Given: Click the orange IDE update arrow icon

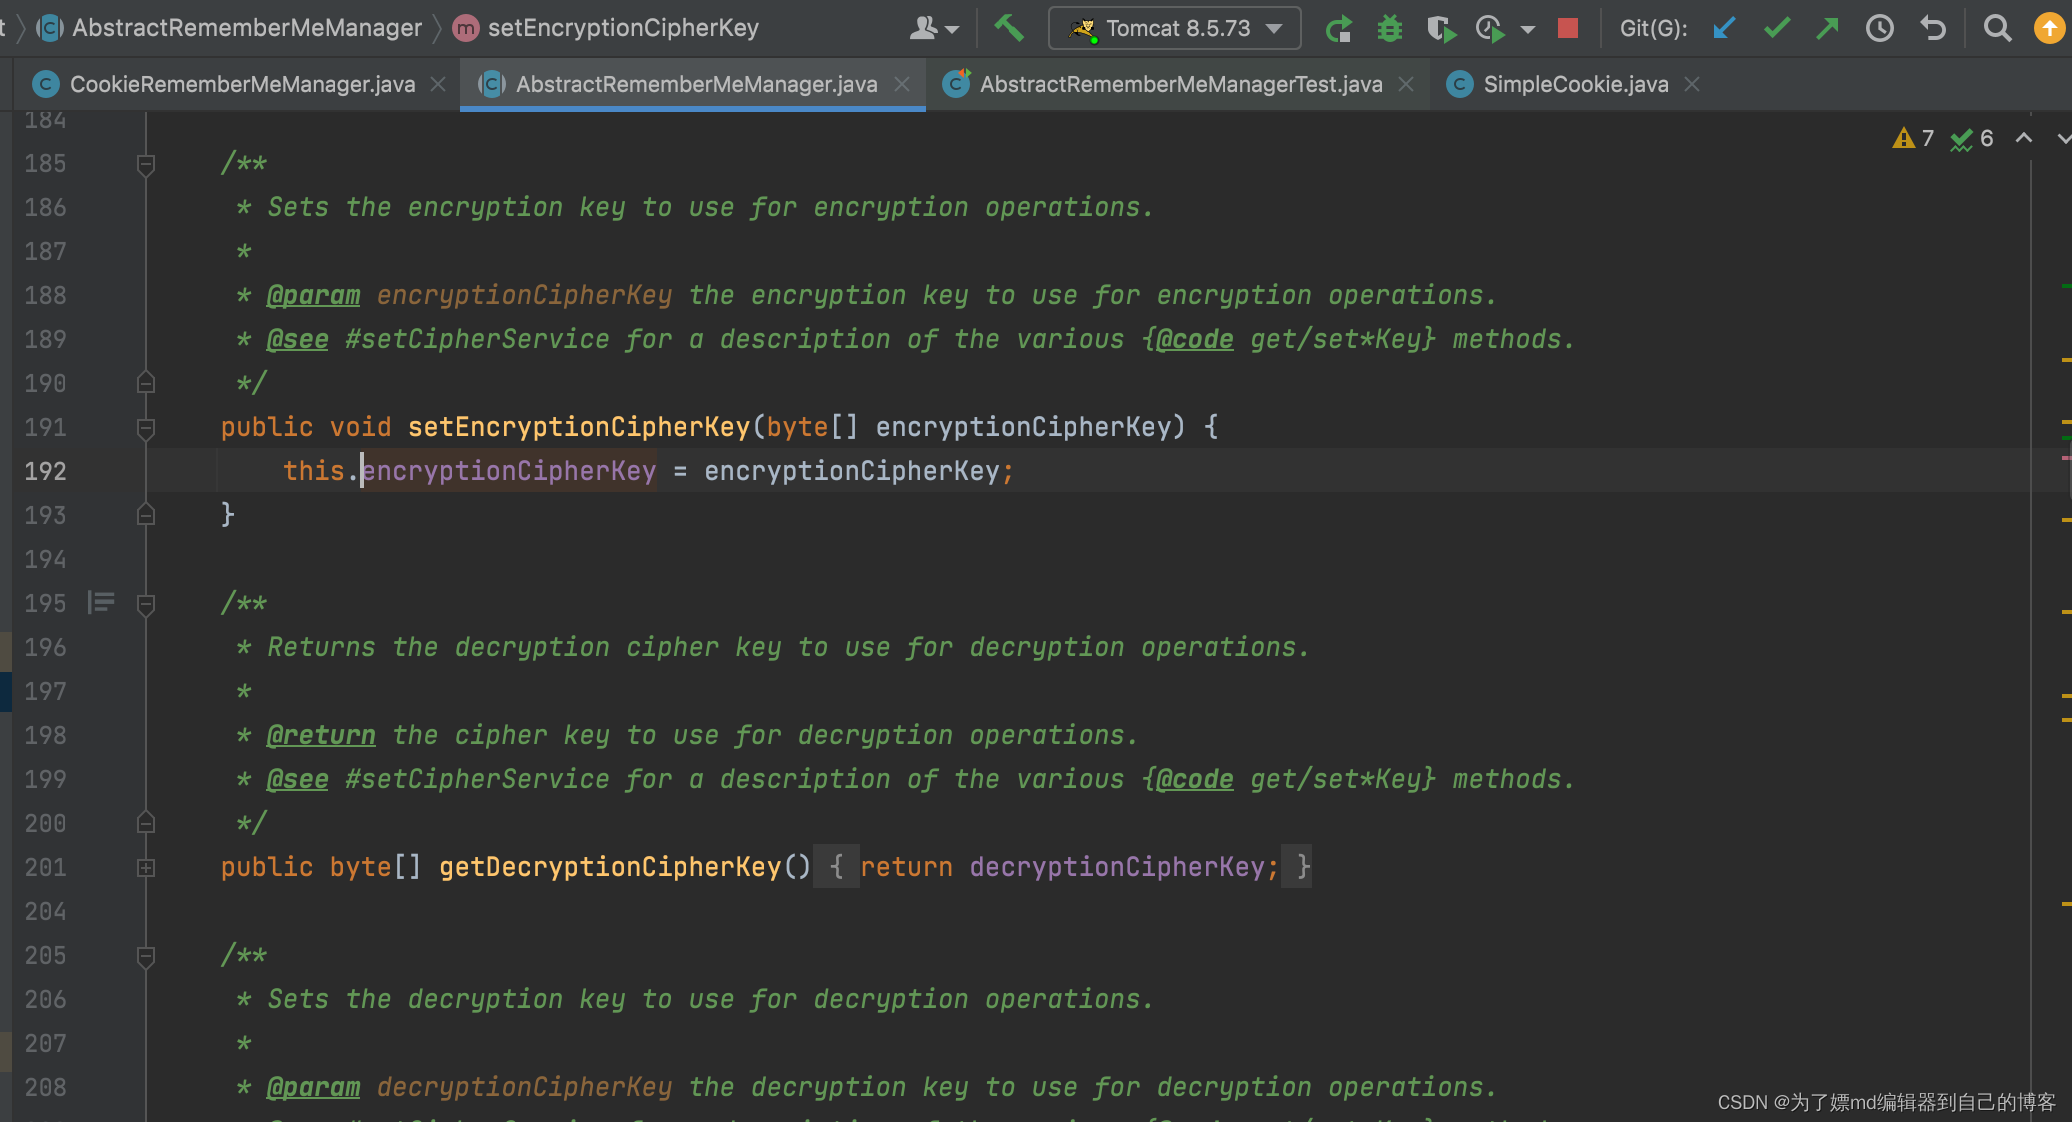Looking at the screenshot, I should coord(2049,29).
